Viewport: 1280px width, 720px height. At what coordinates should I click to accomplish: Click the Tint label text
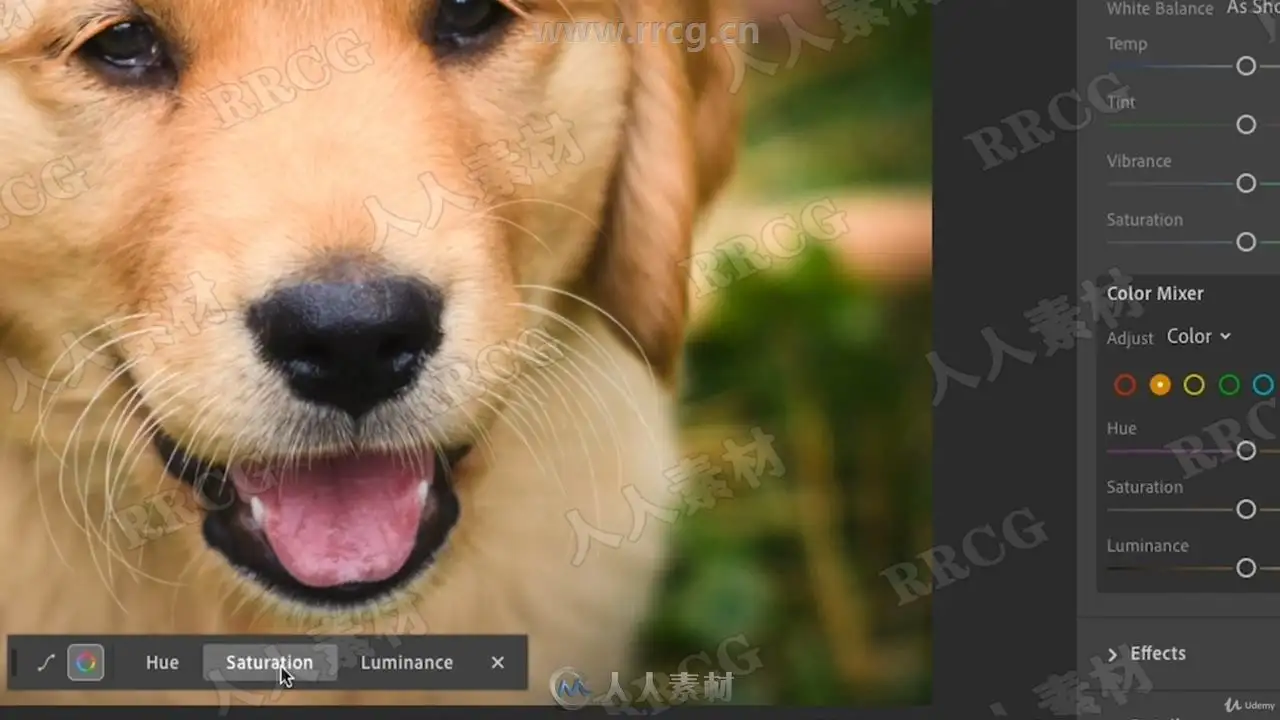1121,102
